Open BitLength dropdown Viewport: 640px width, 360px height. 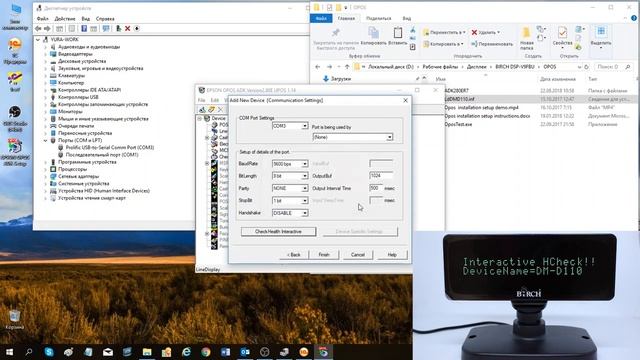290,176
